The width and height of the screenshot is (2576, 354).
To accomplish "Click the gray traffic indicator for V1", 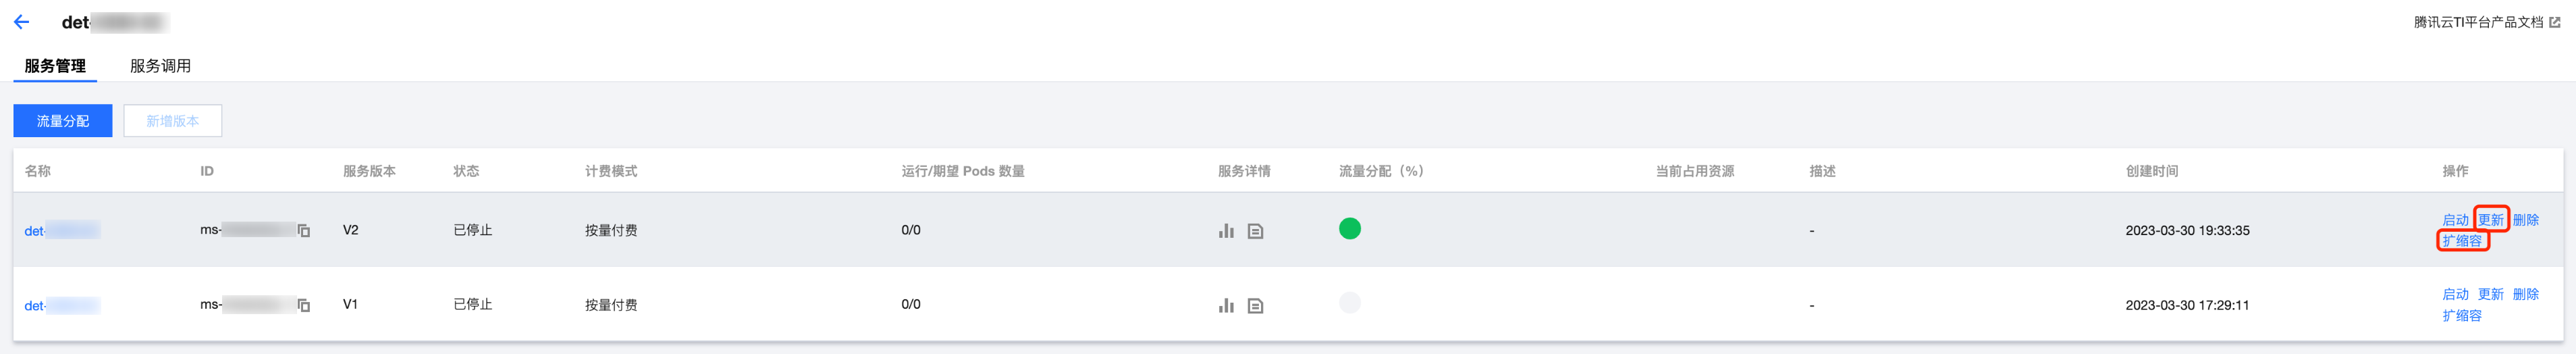I will coord(1350,303).
